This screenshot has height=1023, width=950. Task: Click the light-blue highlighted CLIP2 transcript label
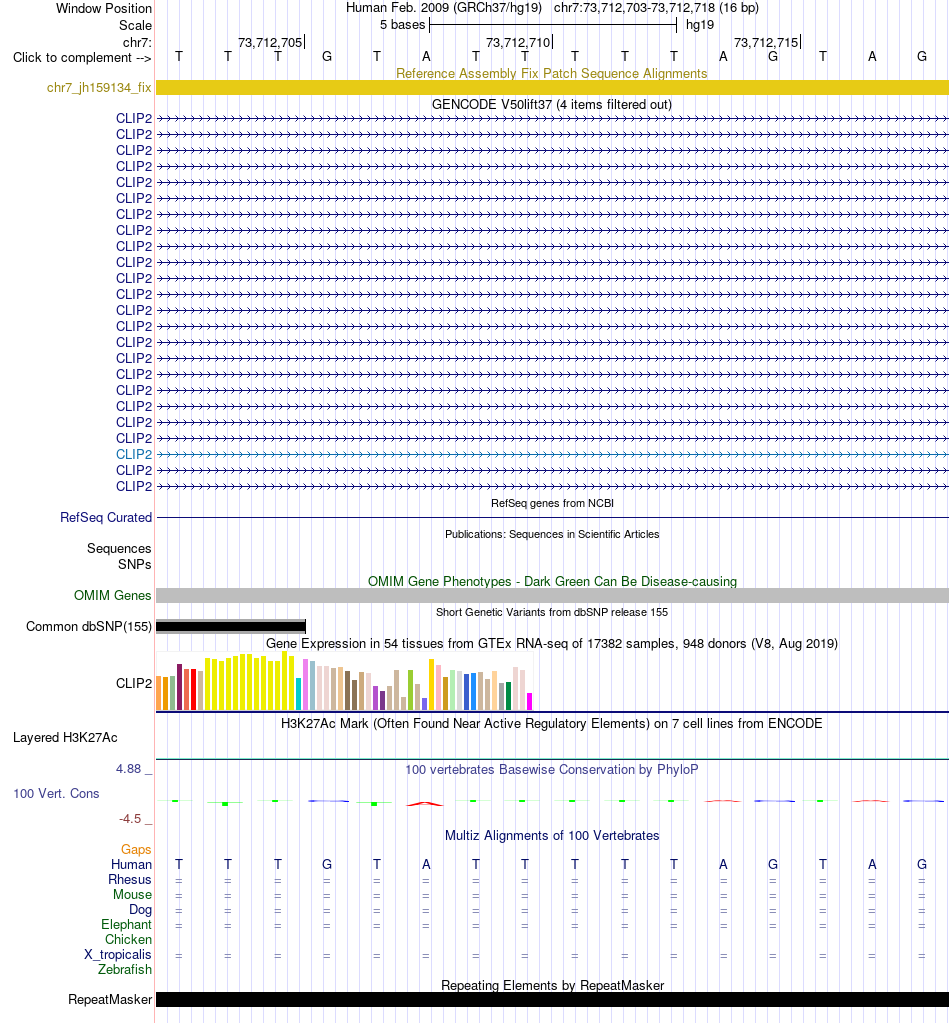pos(134,454)
